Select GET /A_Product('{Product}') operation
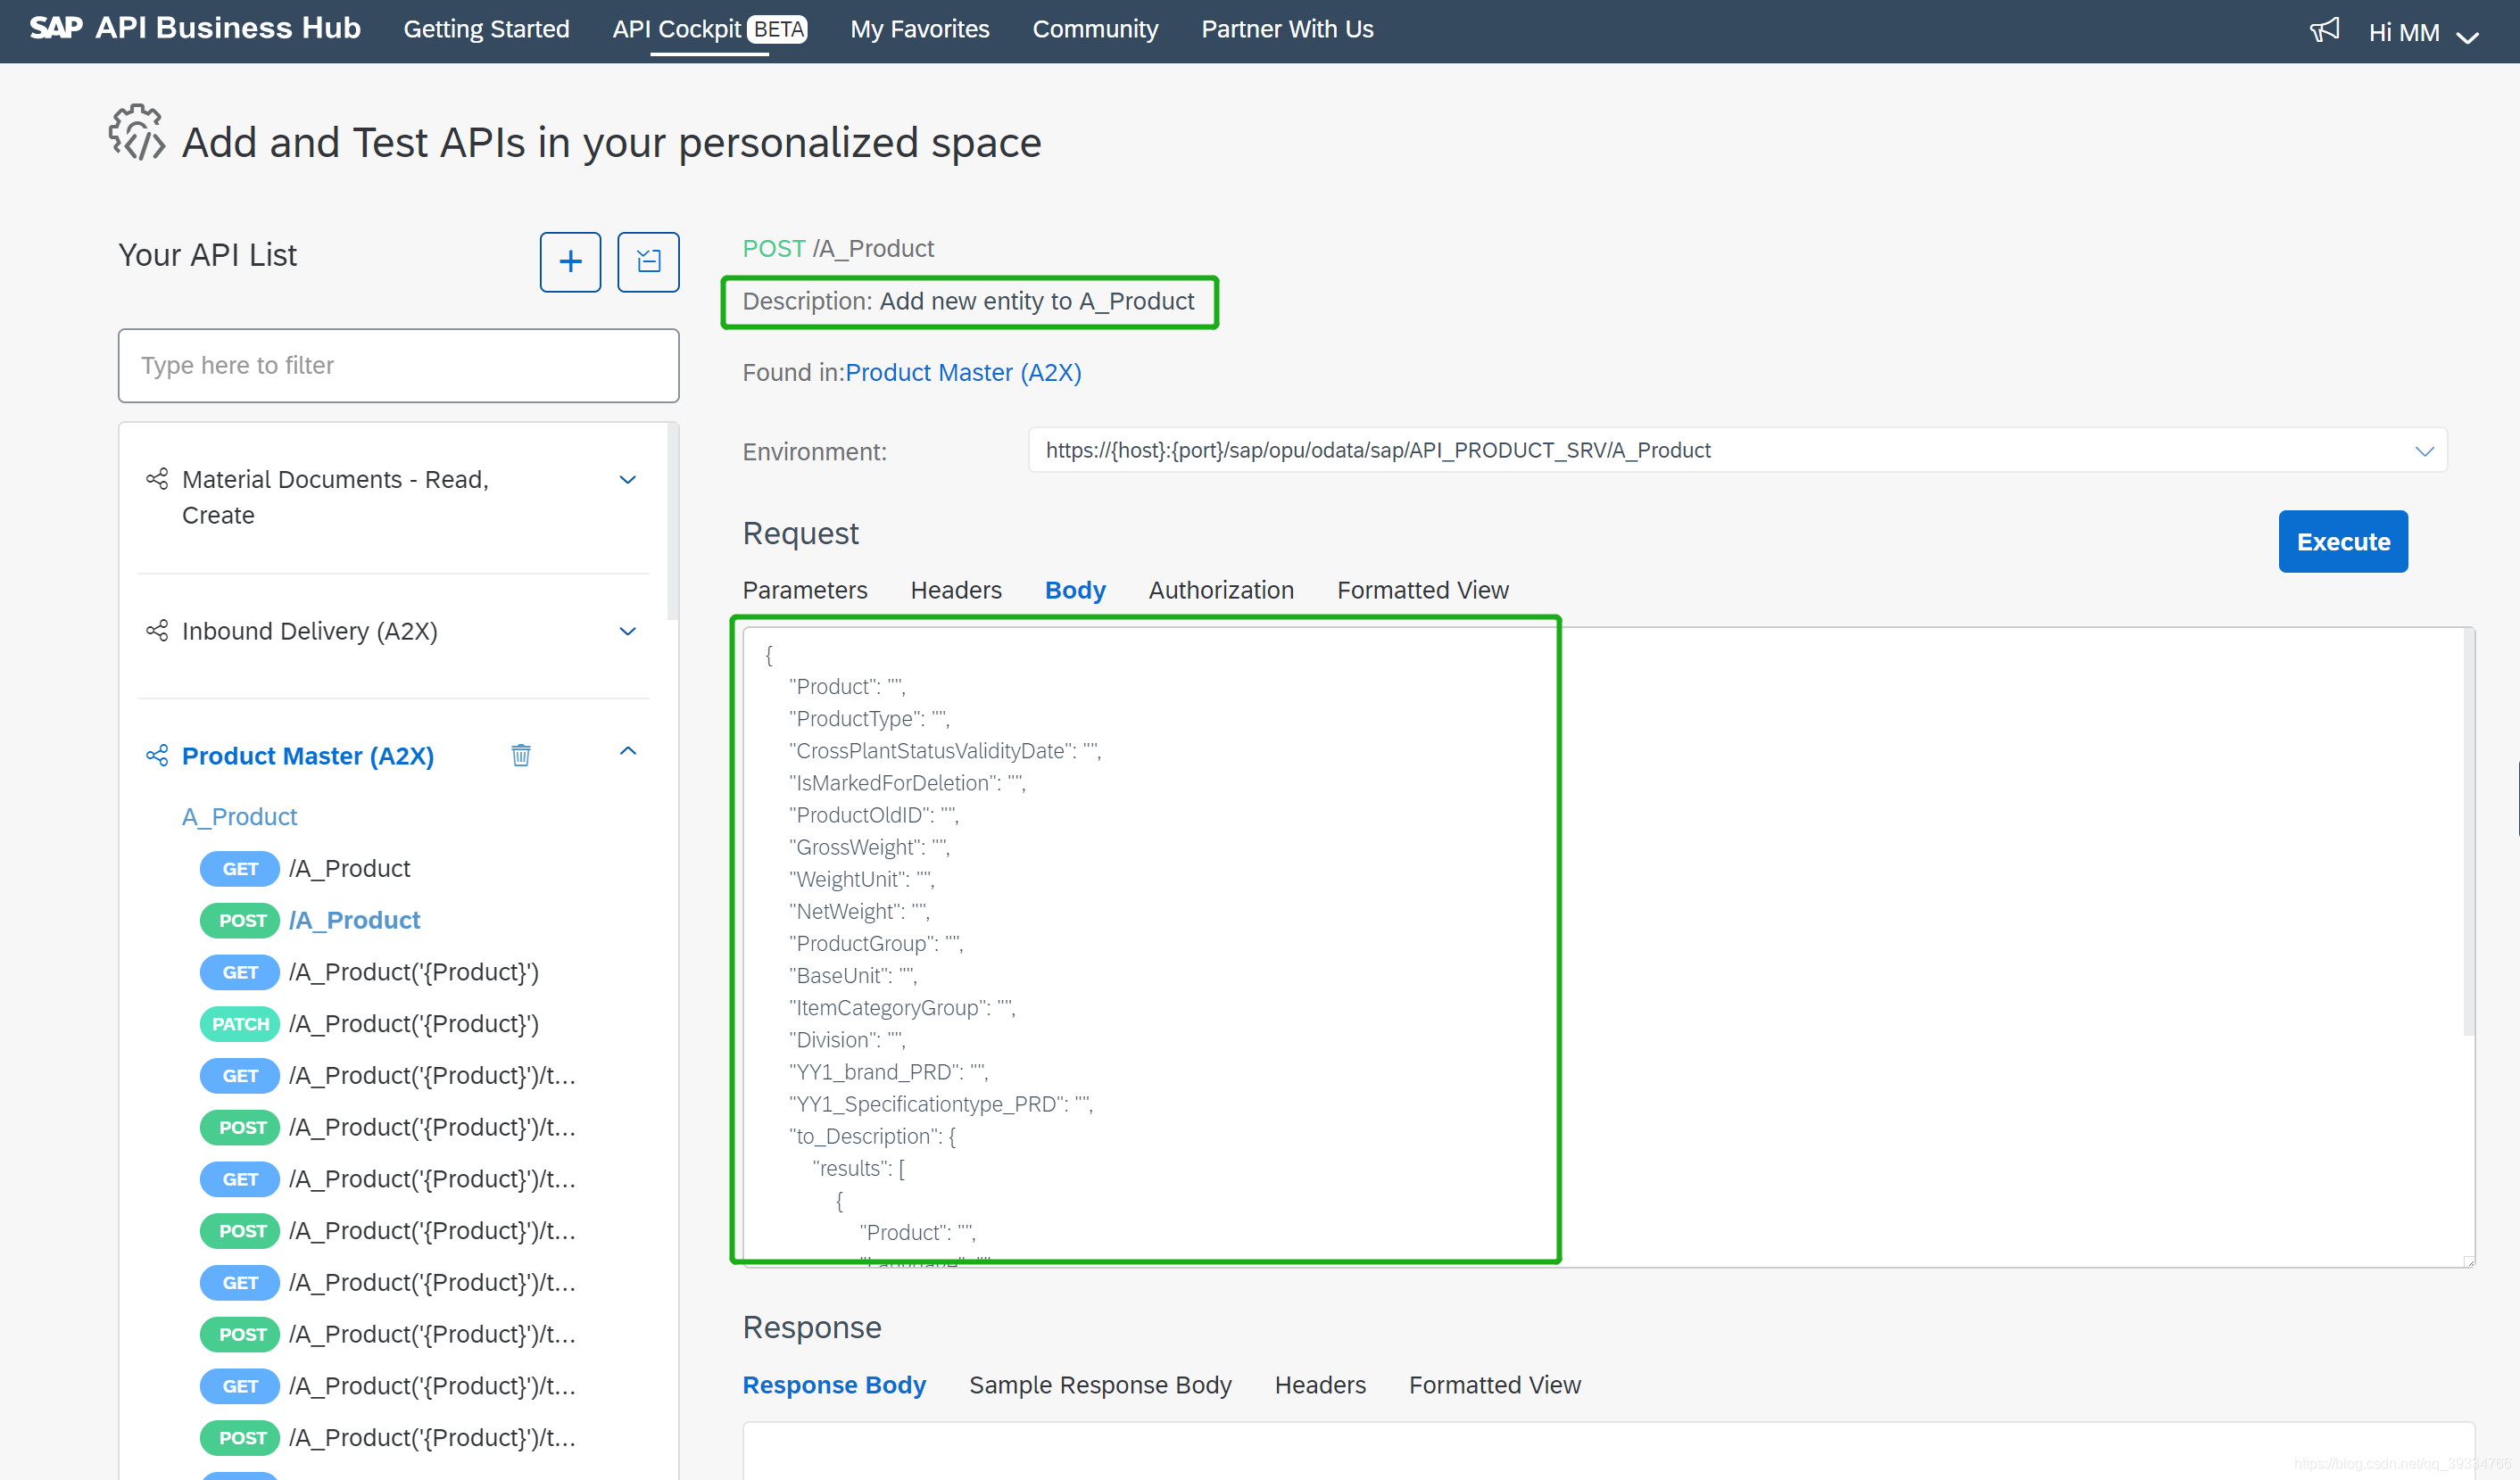Viewport: 2520px width, 1480px height. pyautogui.click(x=369, y=972)
